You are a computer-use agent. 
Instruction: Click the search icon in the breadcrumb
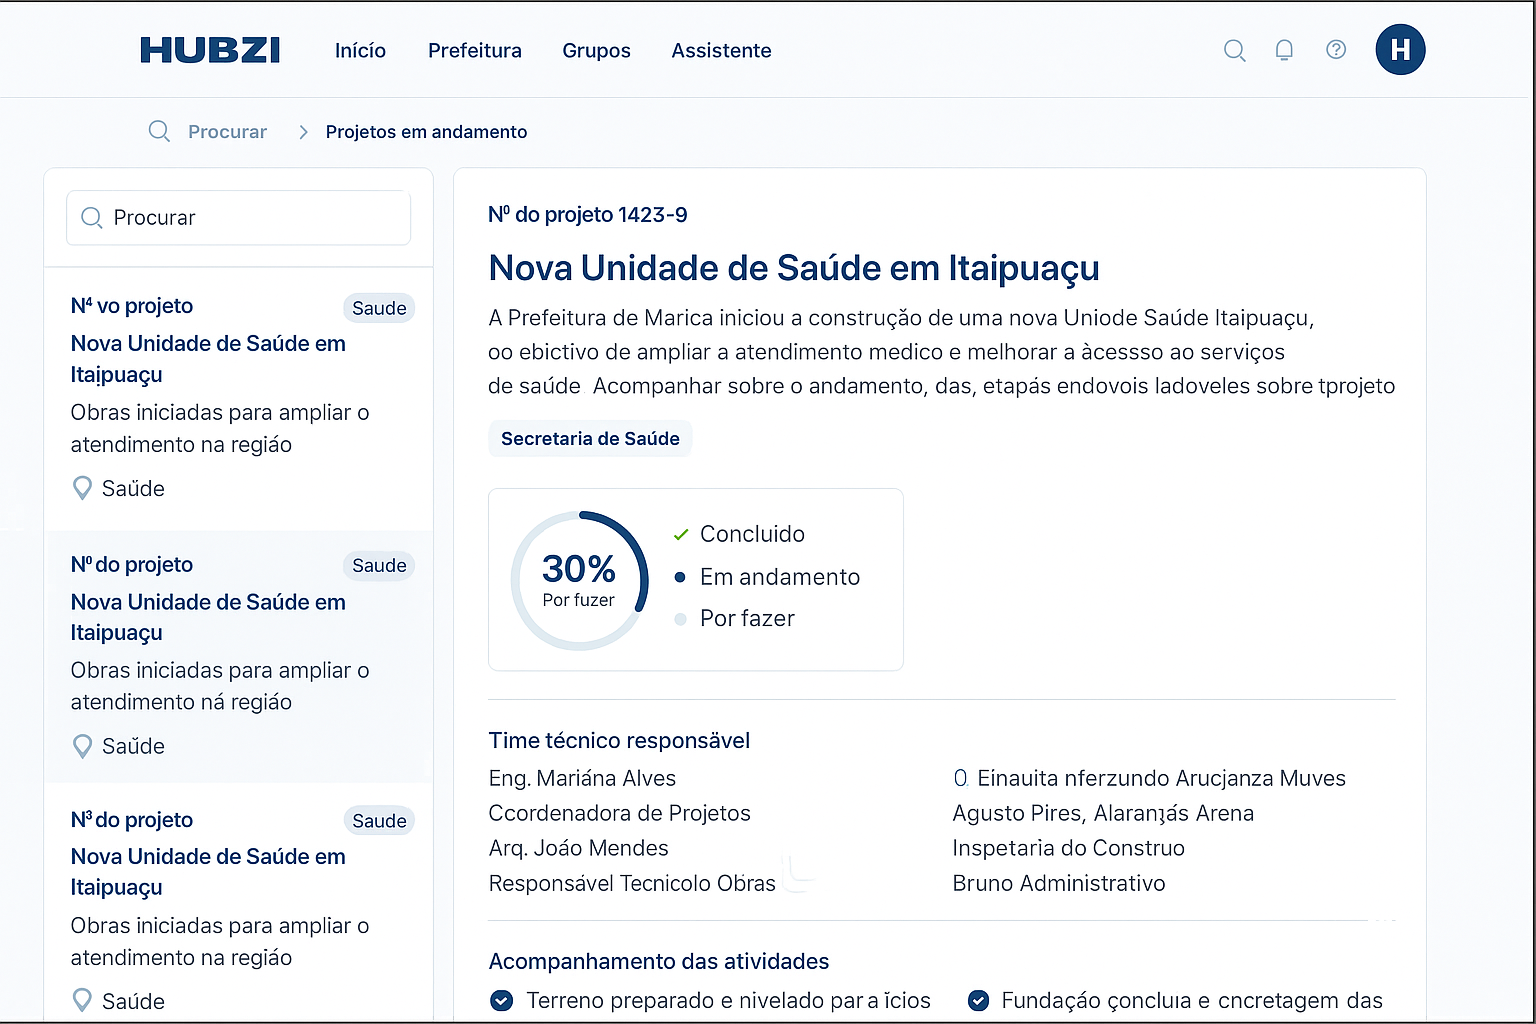159,131
